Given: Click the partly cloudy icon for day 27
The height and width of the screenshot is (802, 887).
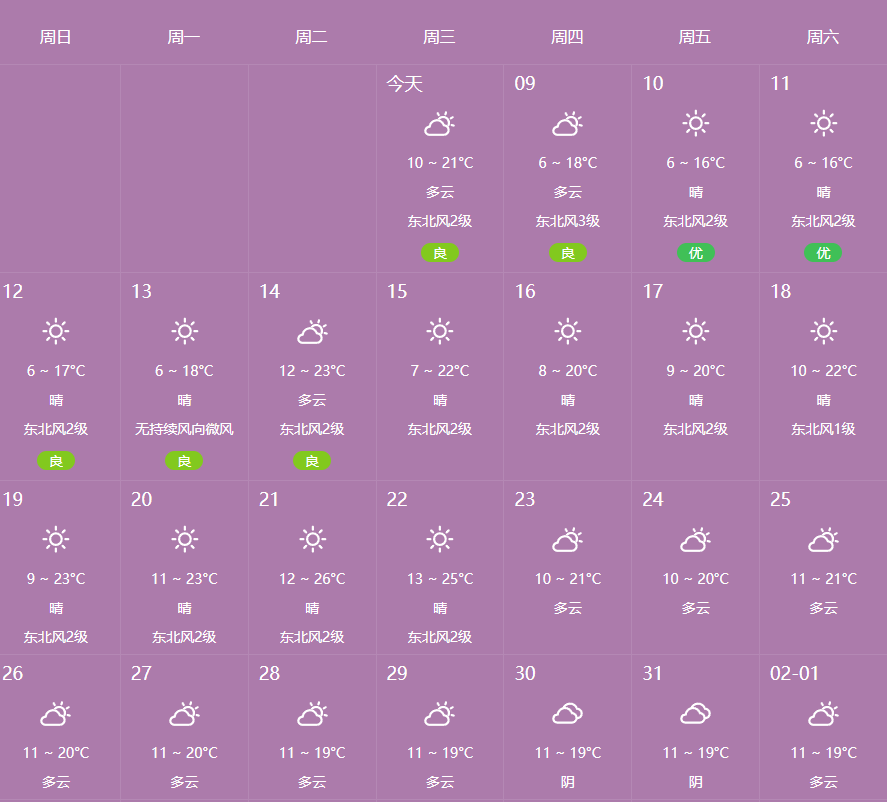Looking at the screenshot, I should (x=184, y=714).
